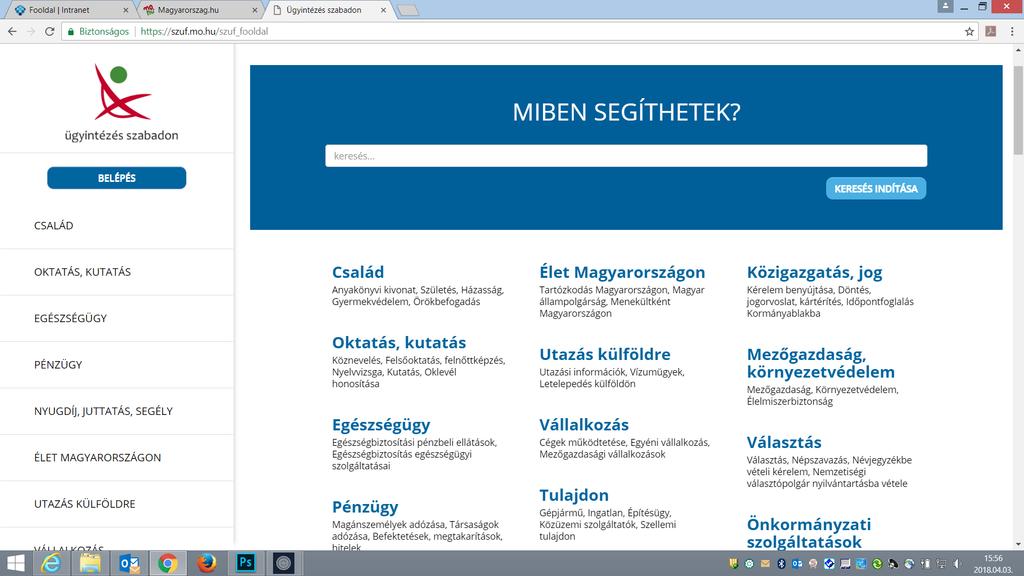This screenshot has height=576, width=1024.
Task: Open the Tulajdon category heading link
Action: point(574,496)
